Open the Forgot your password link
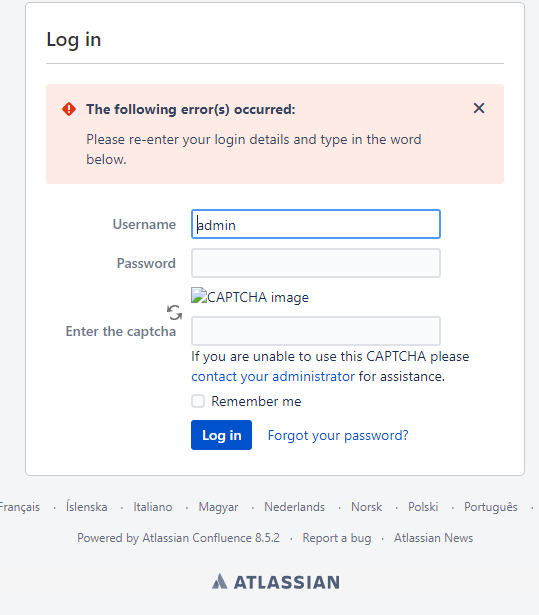Screen dimensions: 539x615 (x=338, y=435)
